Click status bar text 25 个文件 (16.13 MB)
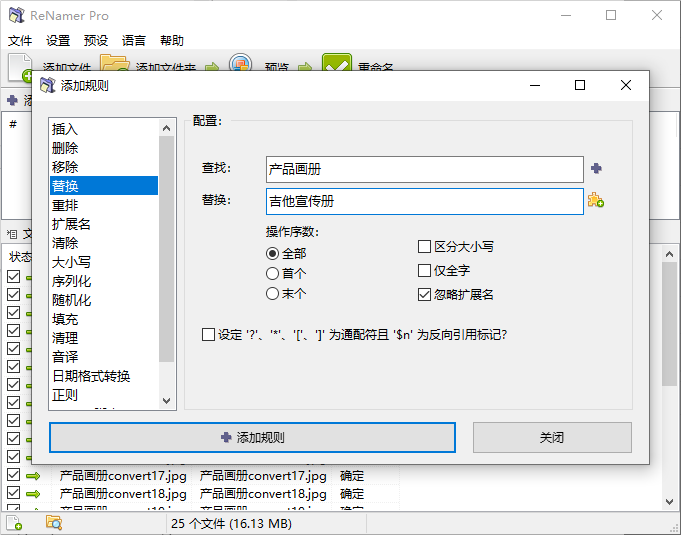This screenshot has width=681, height=535. tap(231, 523)
